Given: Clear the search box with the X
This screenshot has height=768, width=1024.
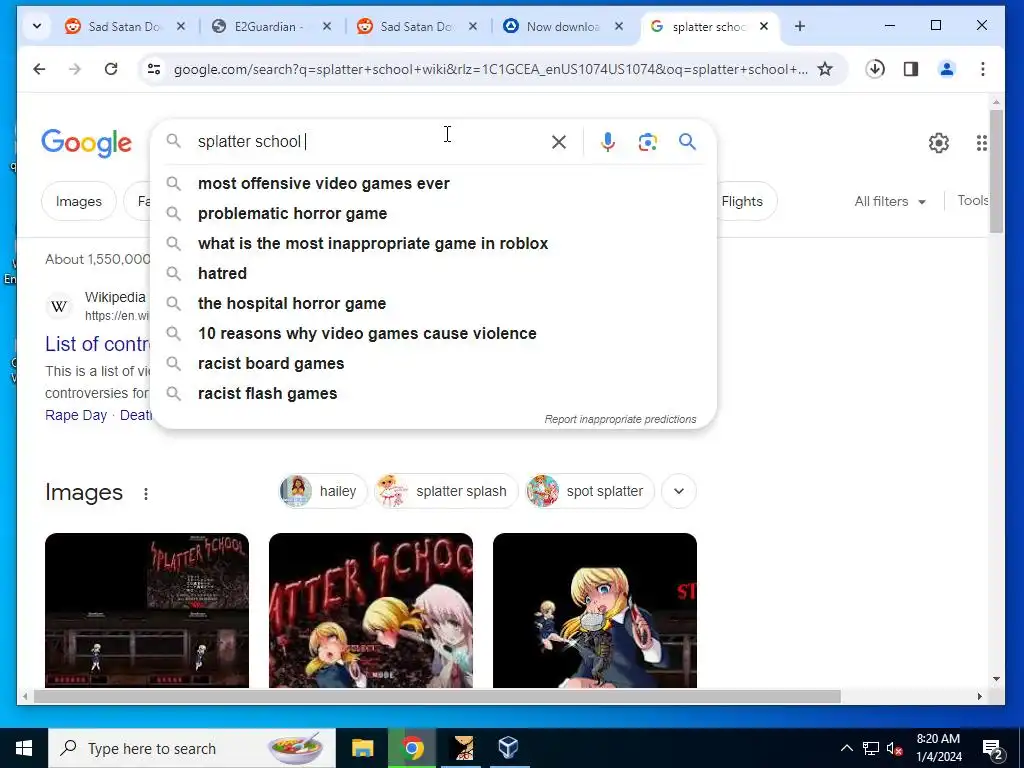Looking at the screenshot, I should [559, 142].
